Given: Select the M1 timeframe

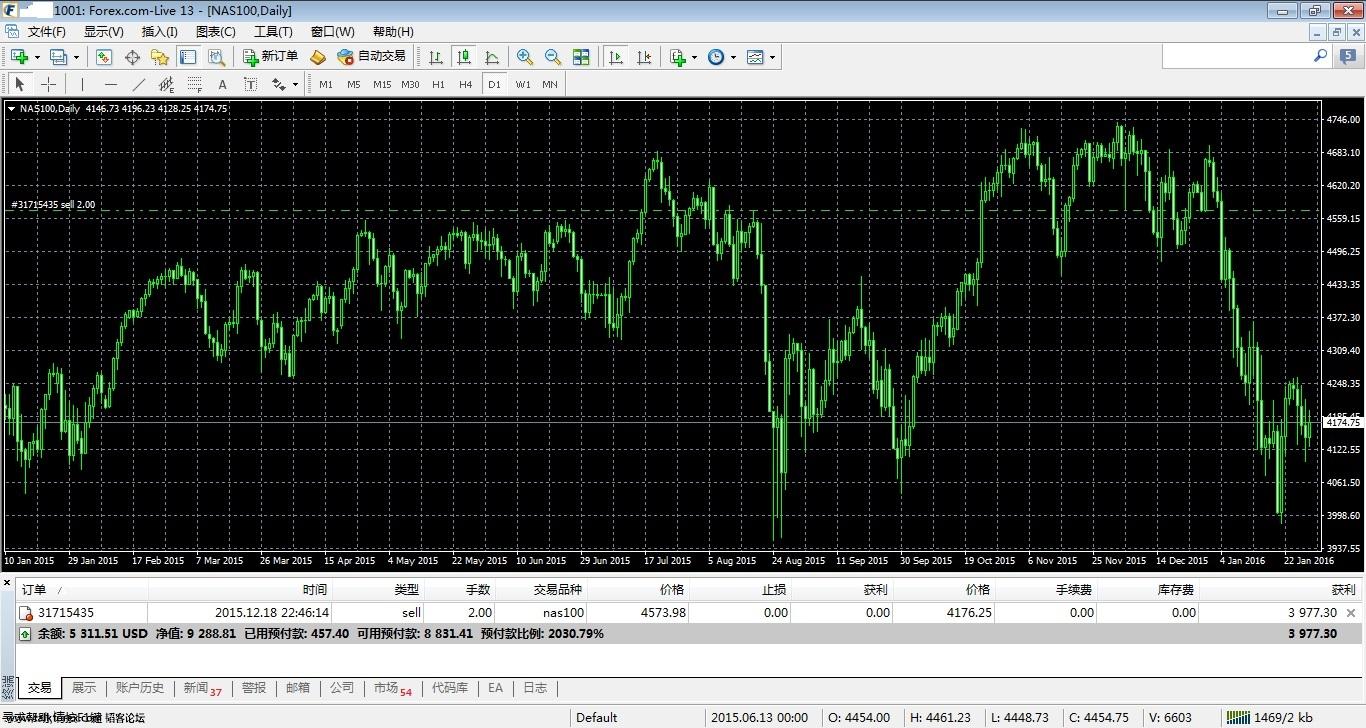Looking at the screenshot, I should pos(326,84).
